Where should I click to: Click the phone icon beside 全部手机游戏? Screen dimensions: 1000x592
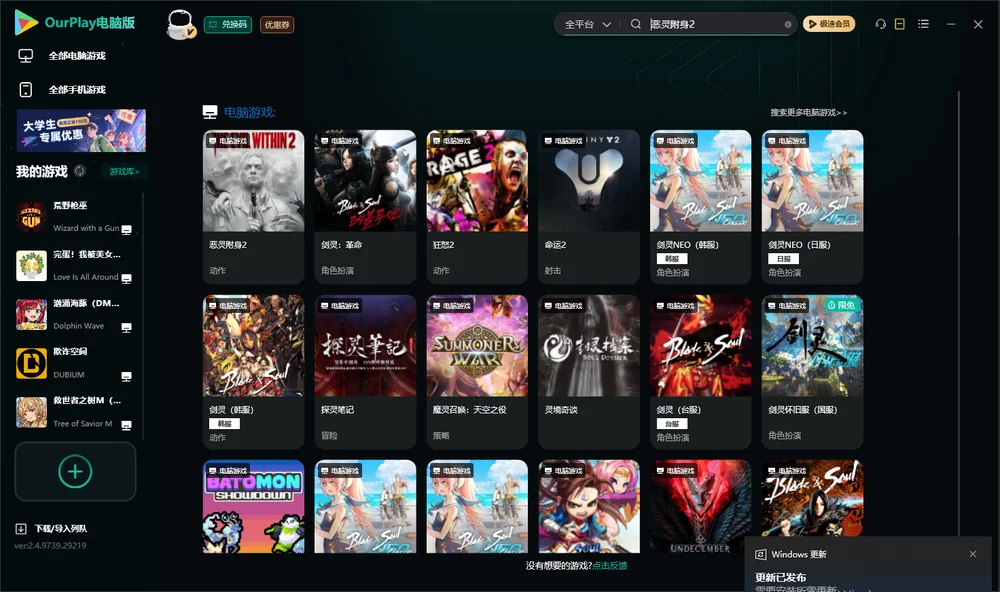26,89
